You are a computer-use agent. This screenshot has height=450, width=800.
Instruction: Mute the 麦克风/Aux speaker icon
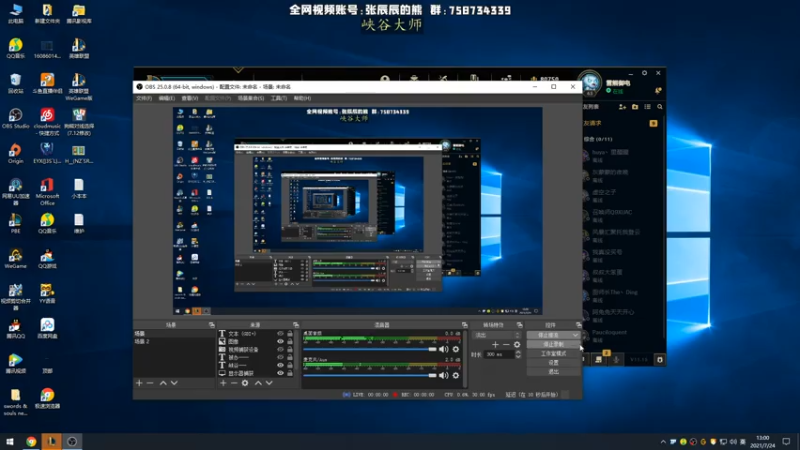point(443,376)
